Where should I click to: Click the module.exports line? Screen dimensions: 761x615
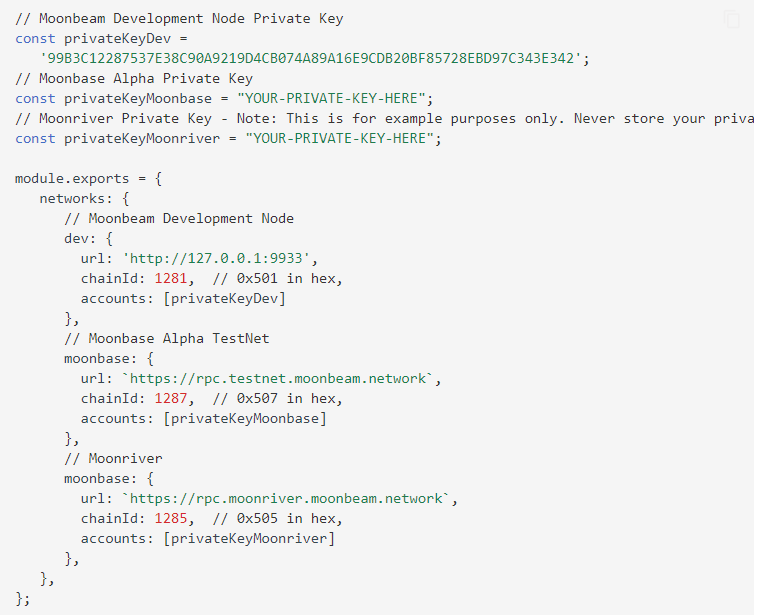(x=88, y=179)
